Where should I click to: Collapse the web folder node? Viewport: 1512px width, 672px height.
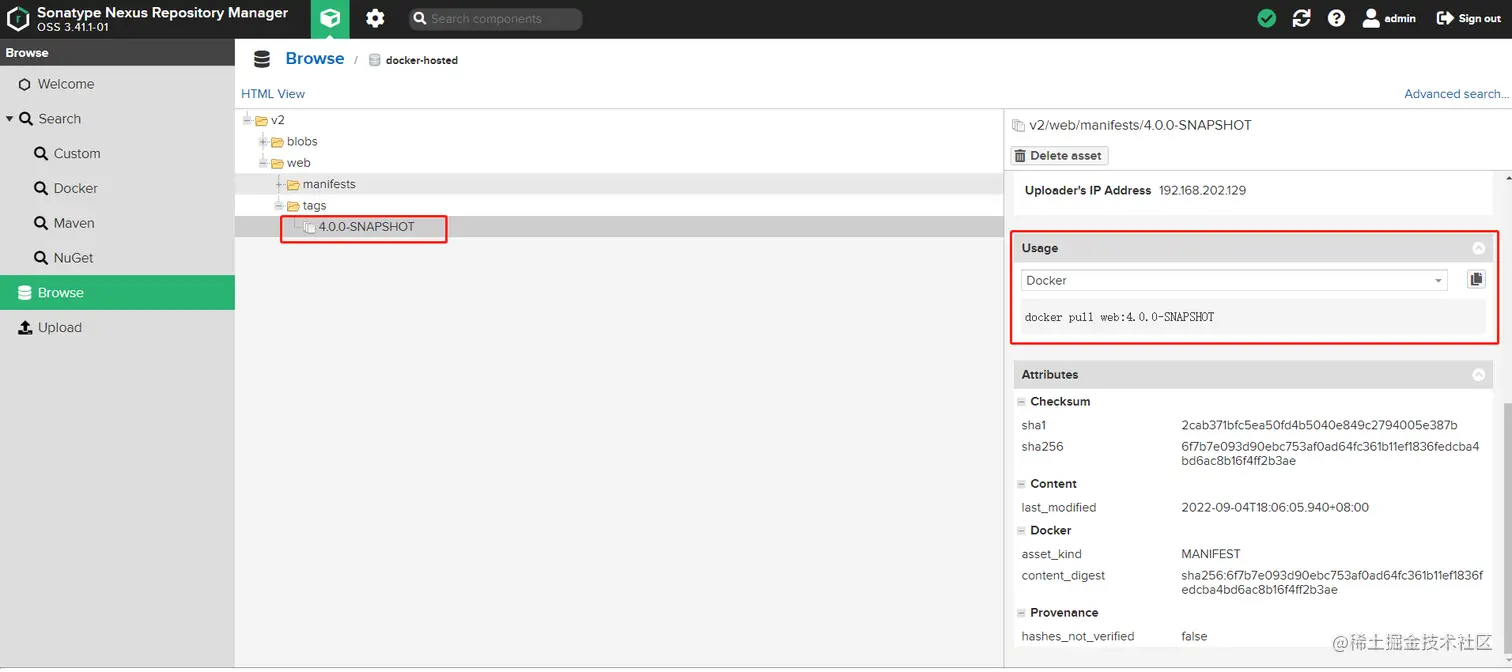tap(263, 163)
